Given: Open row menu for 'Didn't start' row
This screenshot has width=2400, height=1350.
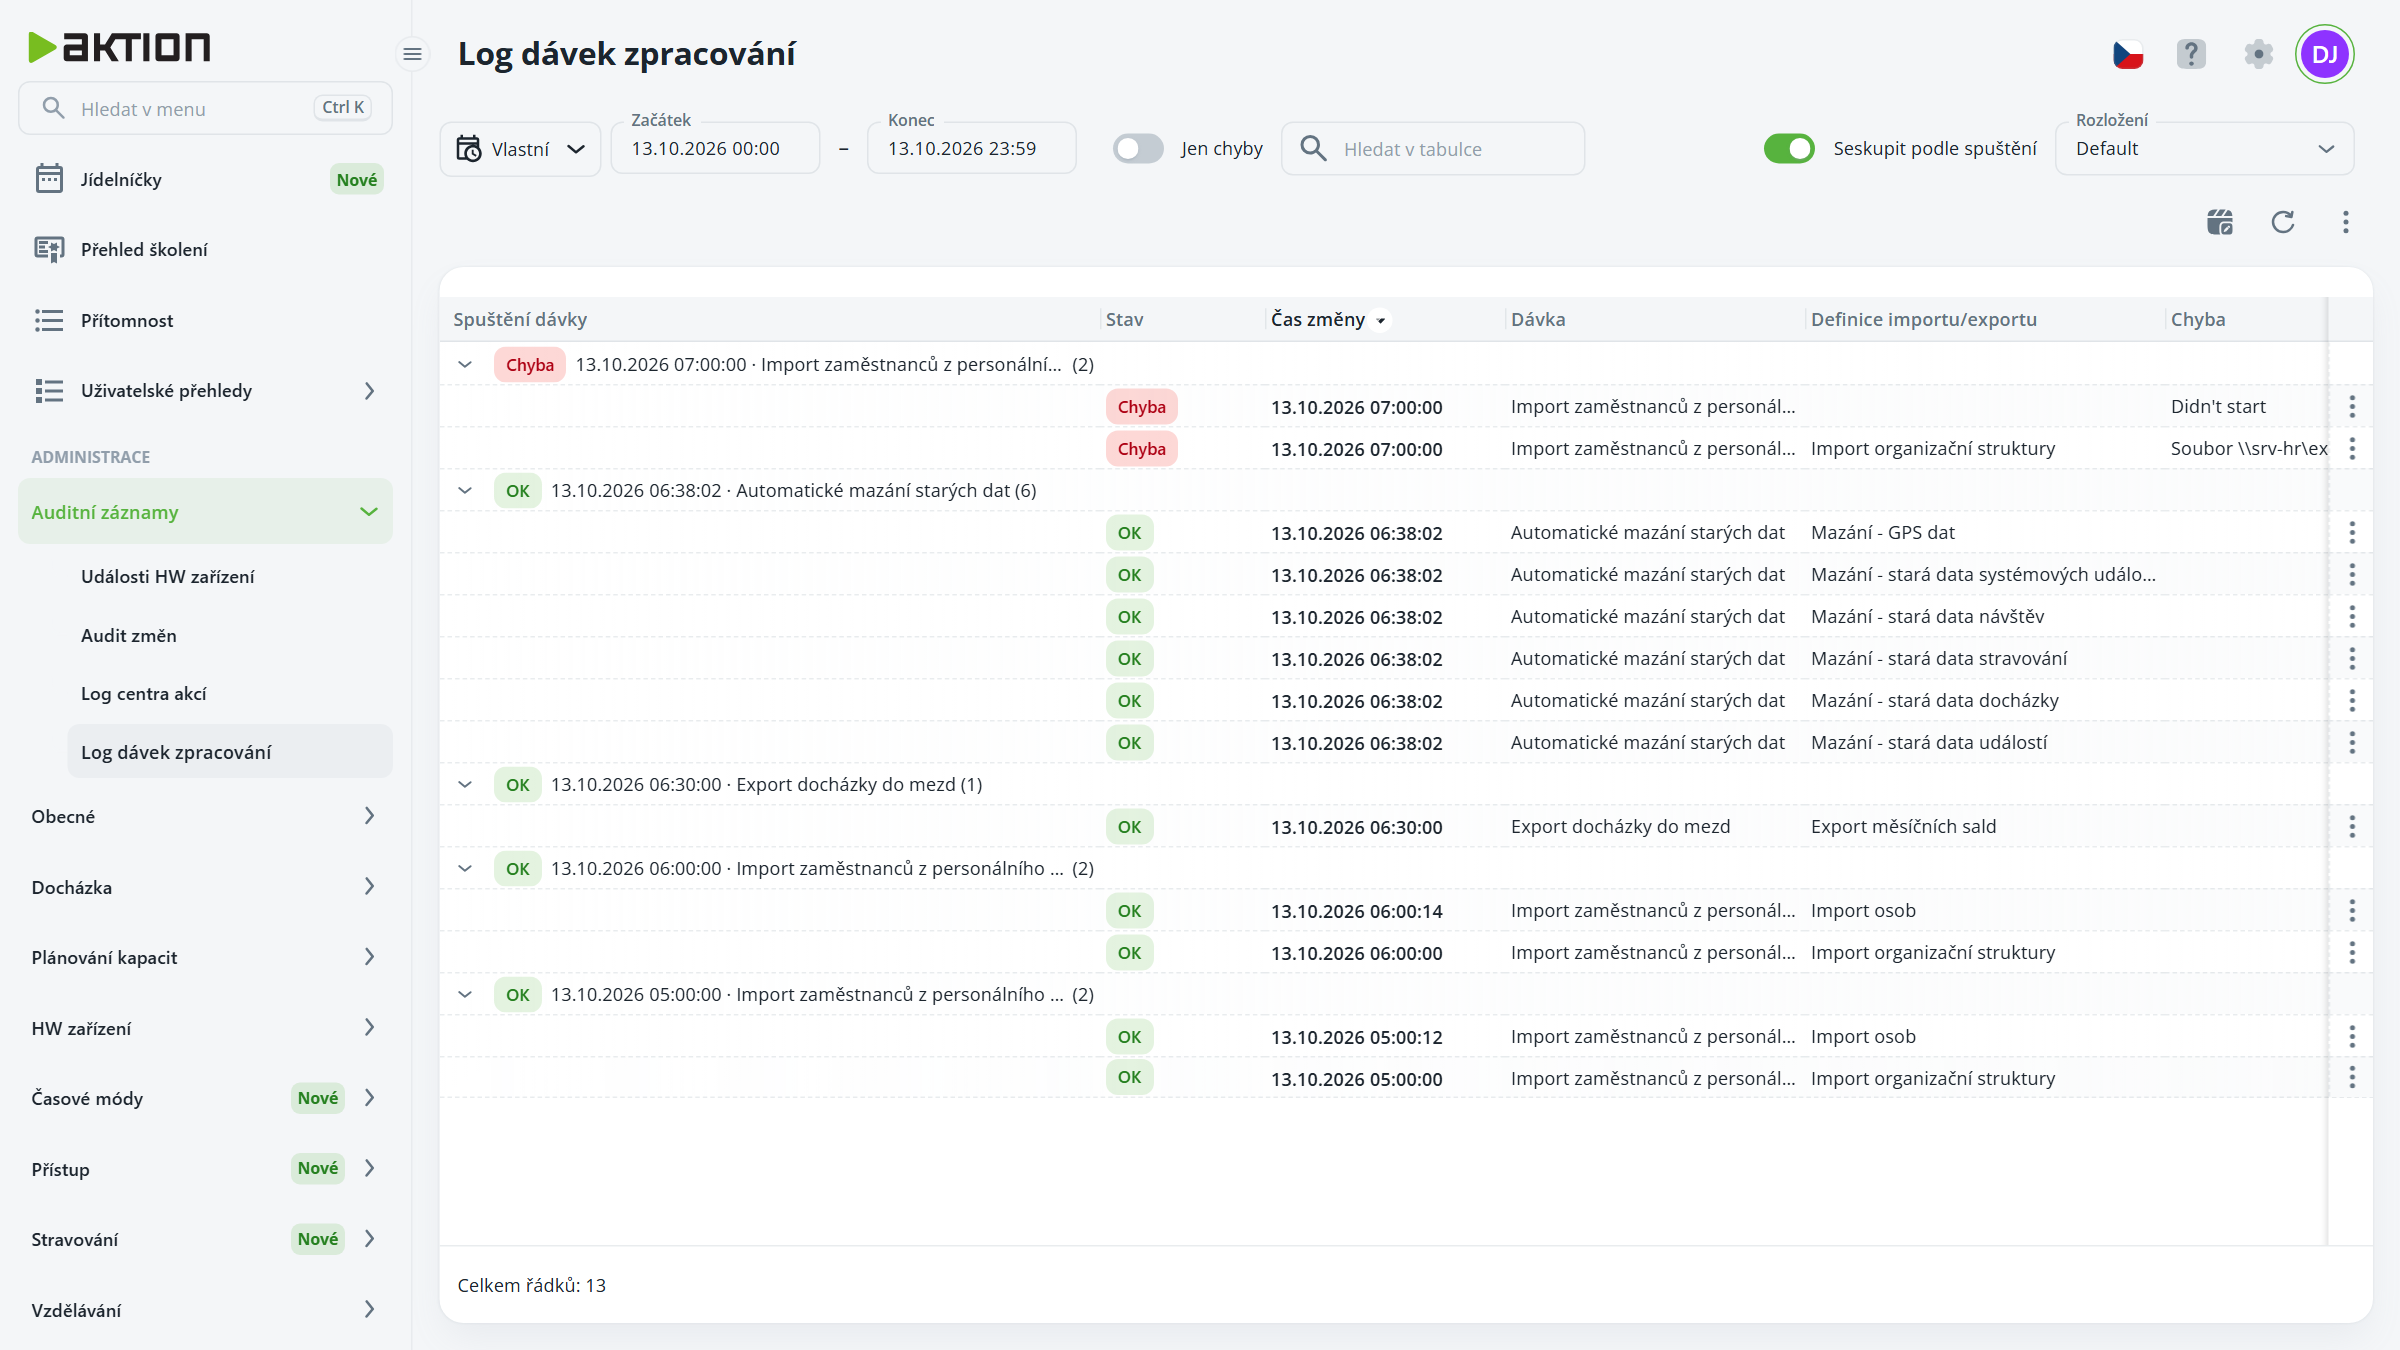Looking at the screenshot, I should point(2352,407).
